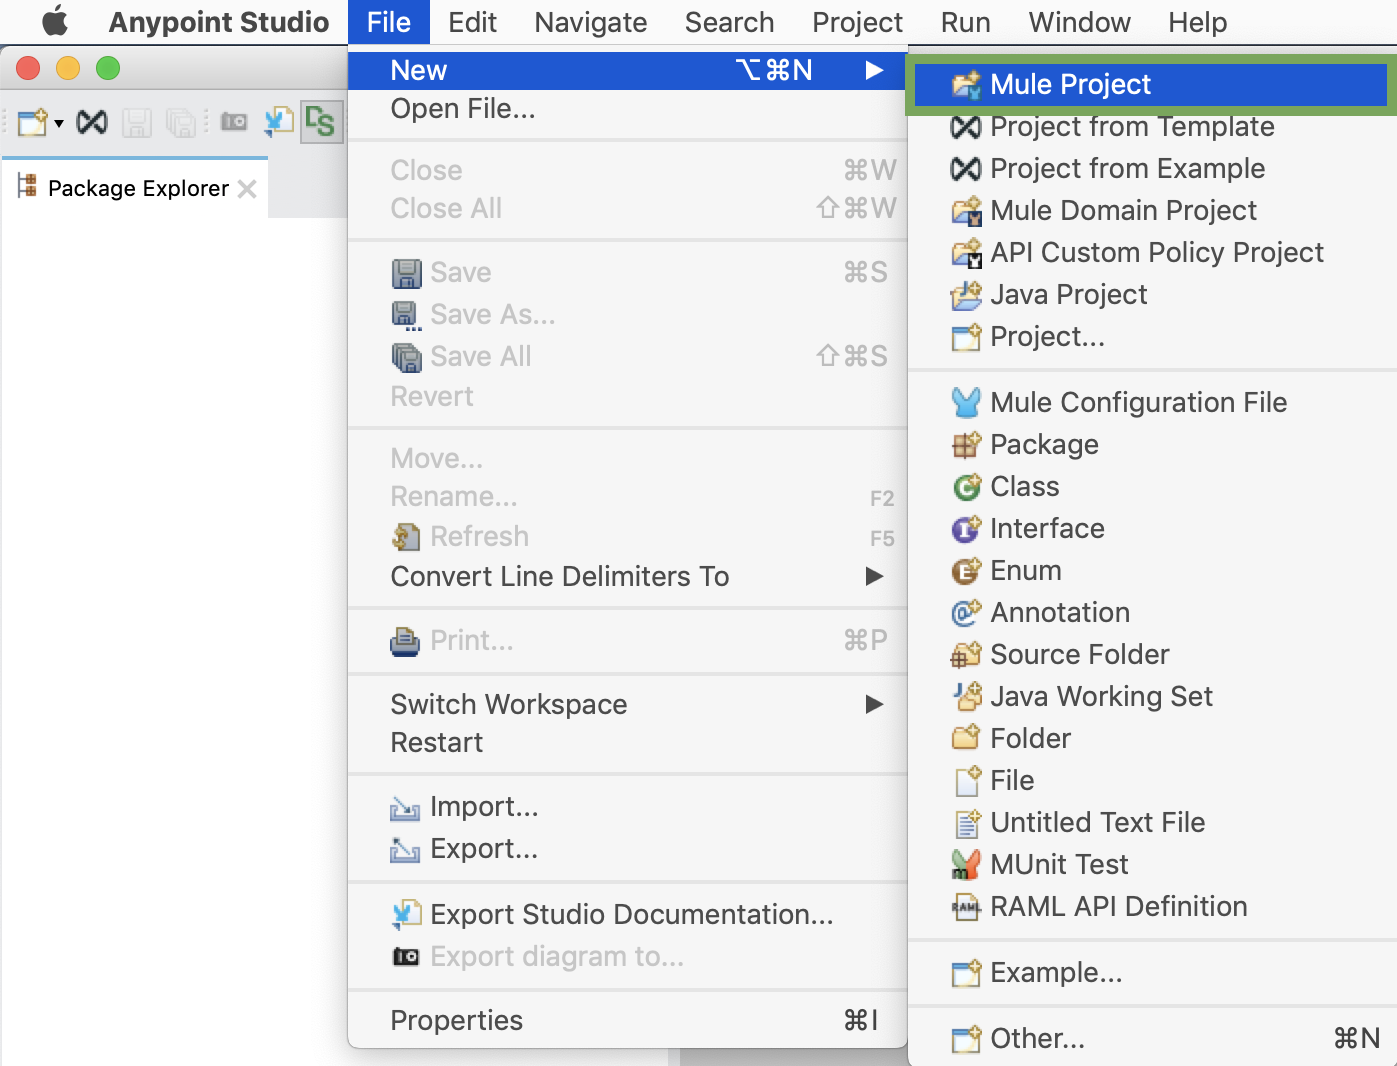Expand the New submenu arrow
Viewport: 1397px width, 1066px height.
click(x=874, y=70)
